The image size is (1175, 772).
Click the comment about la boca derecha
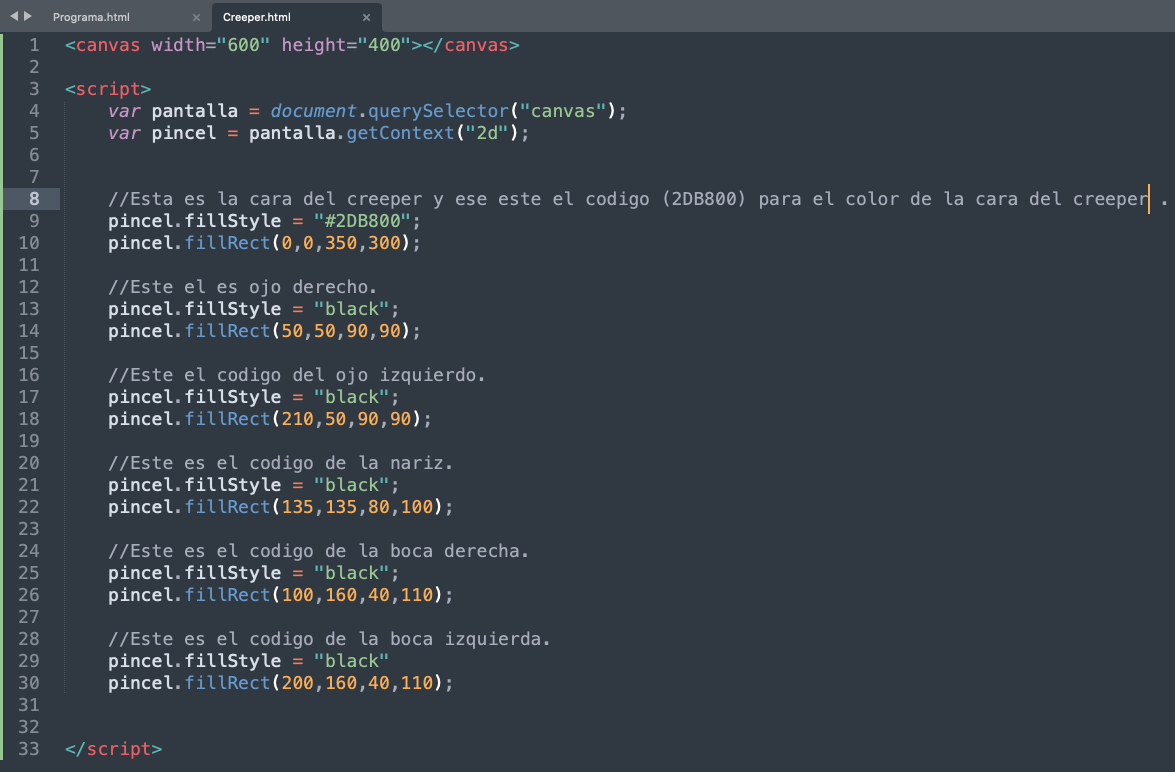(318, 551)
